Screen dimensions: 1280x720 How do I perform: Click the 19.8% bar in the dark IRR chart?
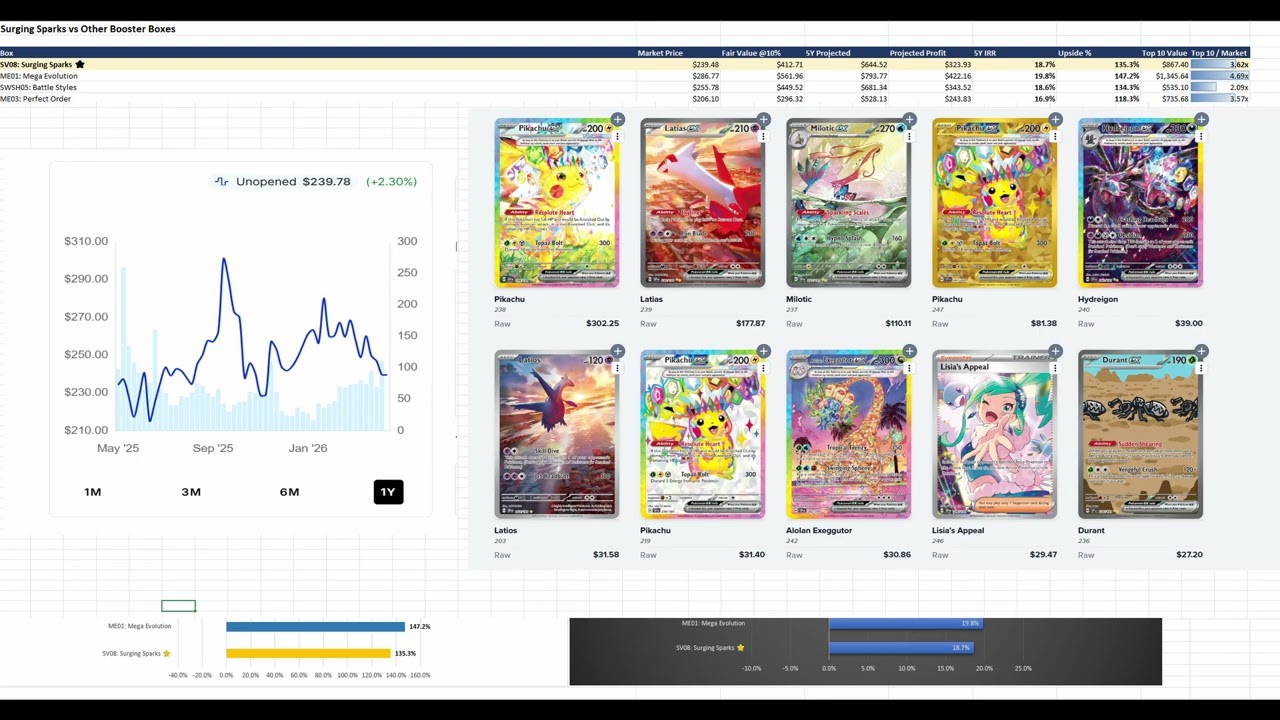click(x=906, y=623)
